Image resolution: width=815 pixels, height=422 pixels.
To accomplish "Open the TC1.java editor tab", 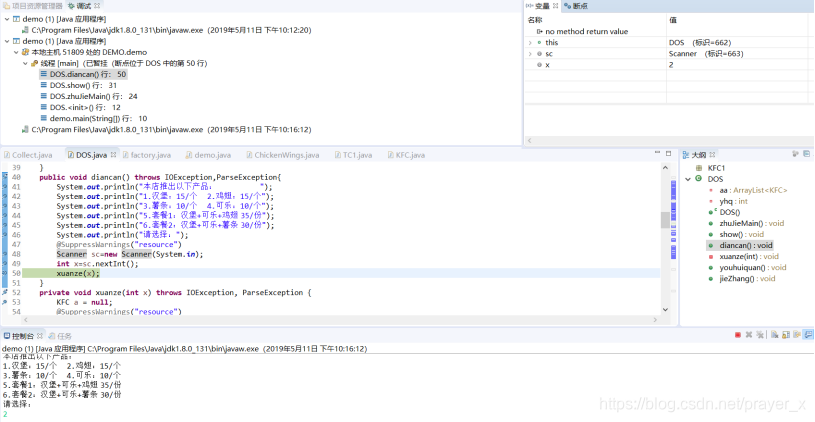I will tap(353, 155).
